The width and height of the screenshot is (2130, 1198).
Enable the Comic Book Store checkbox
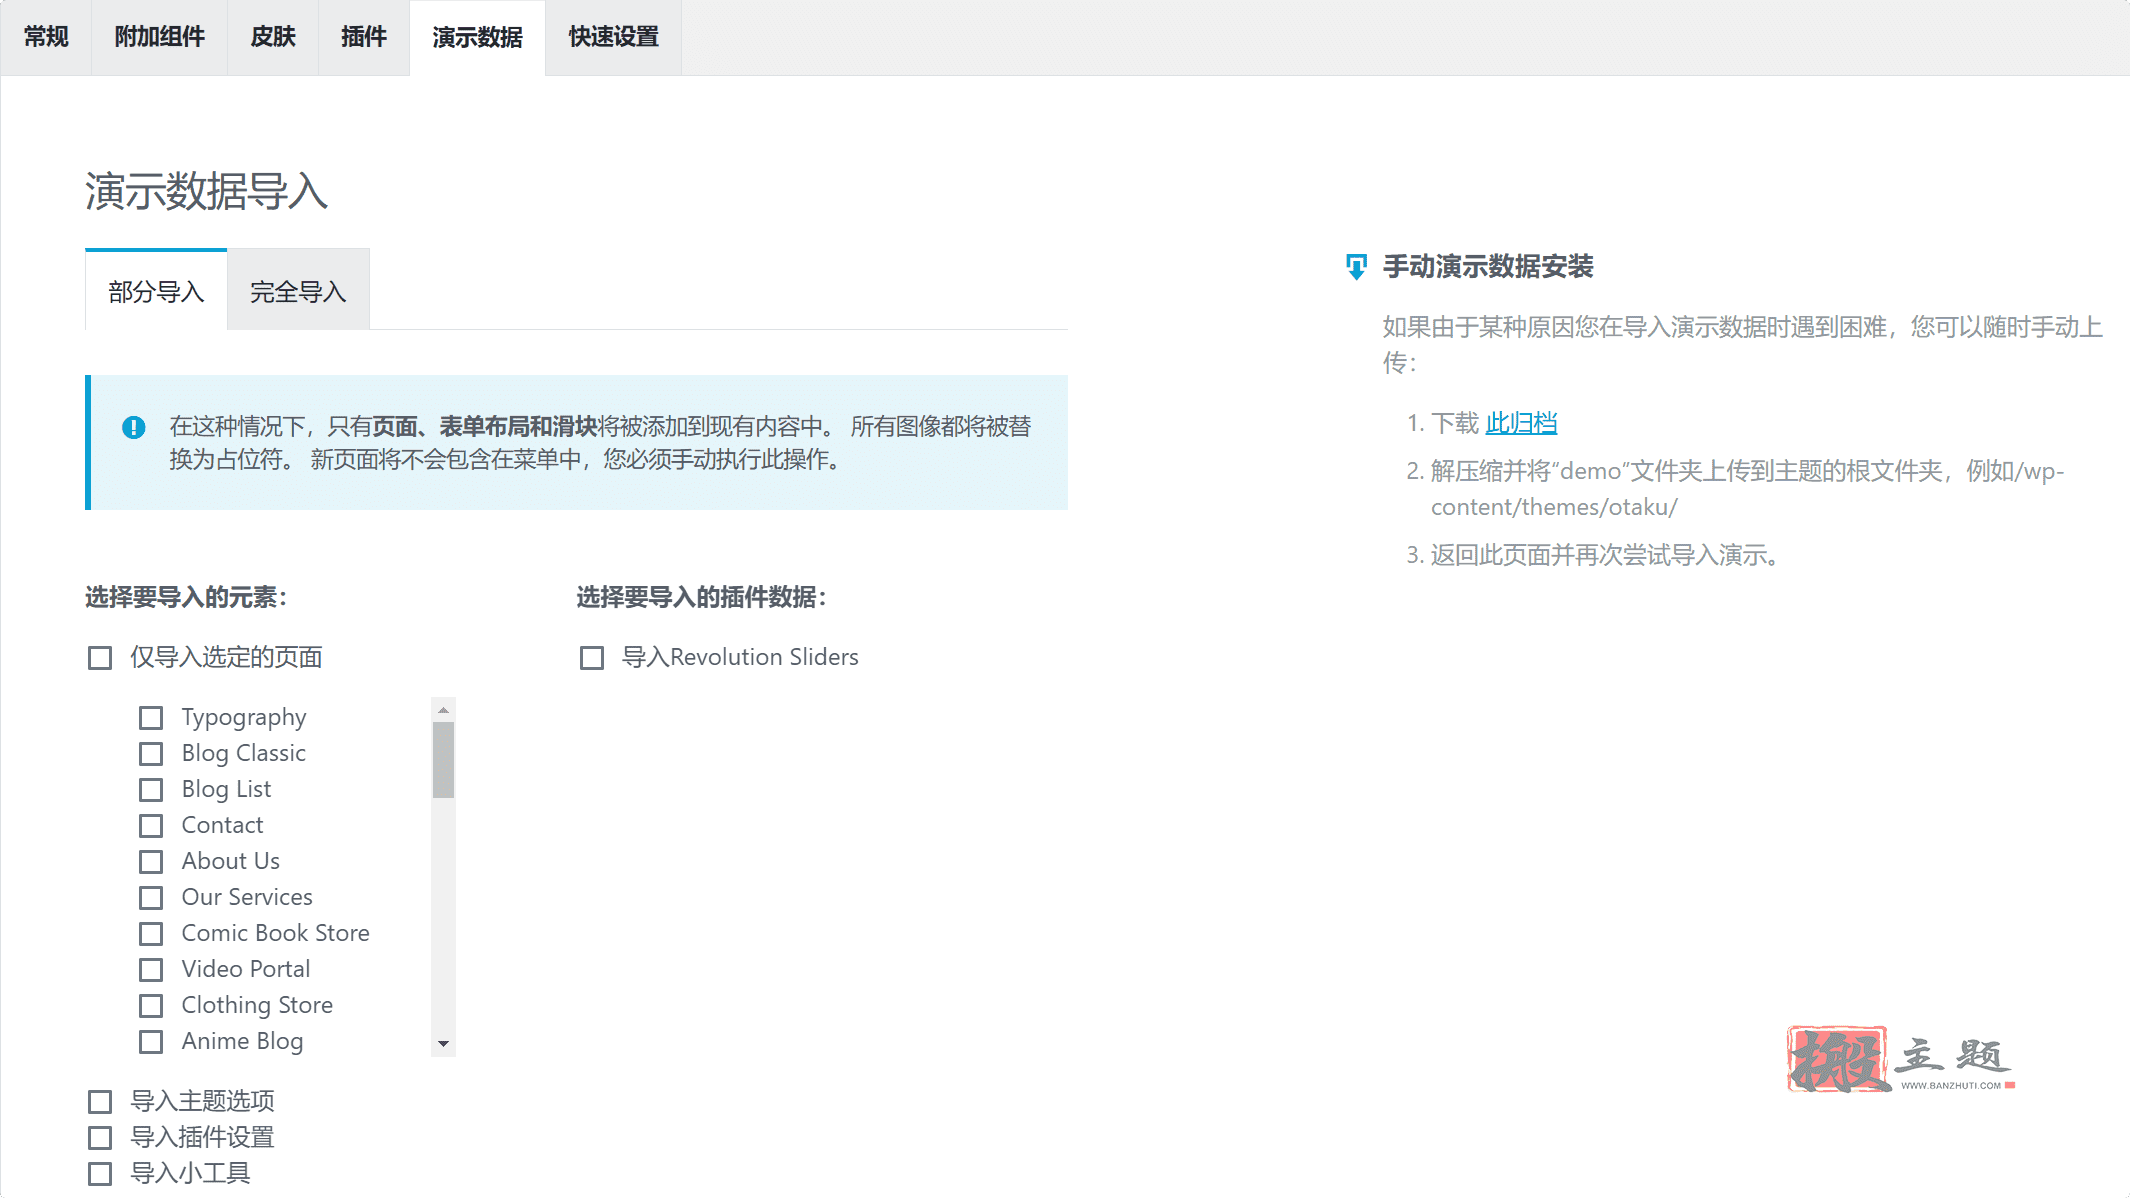151,934
